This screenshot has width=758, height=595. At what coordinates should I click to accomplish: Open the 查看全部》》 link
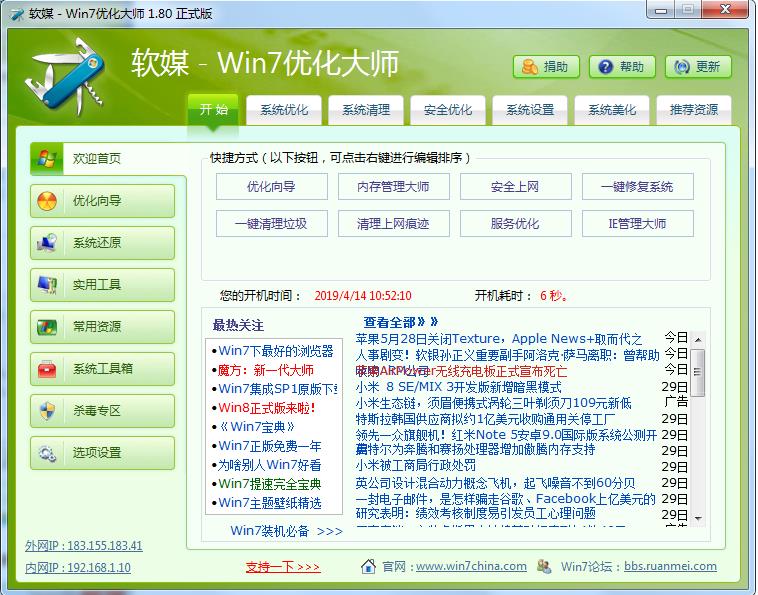click(x=401, y=322)
